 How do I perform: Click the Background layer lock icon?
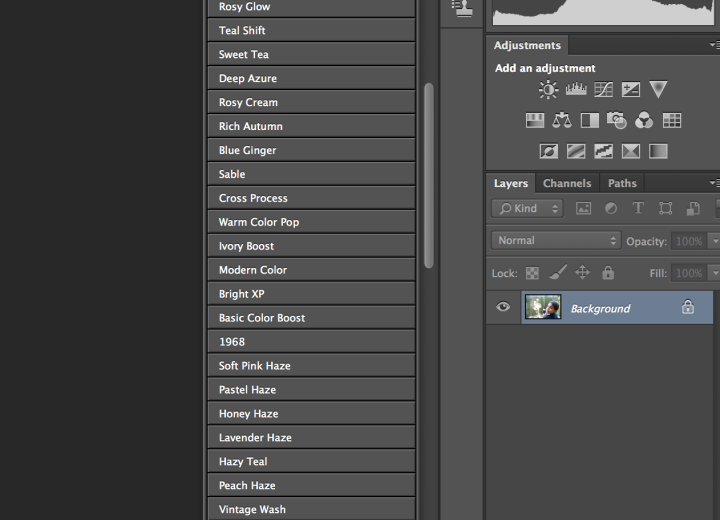point(688,306)
